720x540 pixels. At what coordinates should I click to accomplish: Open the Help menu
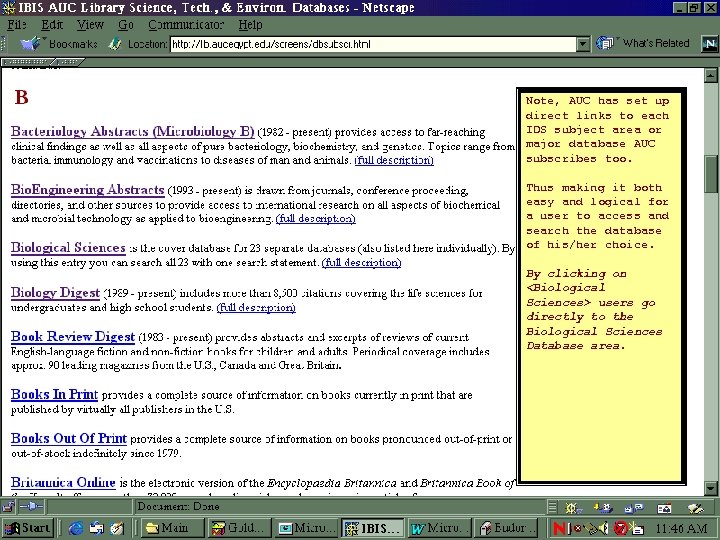(250, 25)
